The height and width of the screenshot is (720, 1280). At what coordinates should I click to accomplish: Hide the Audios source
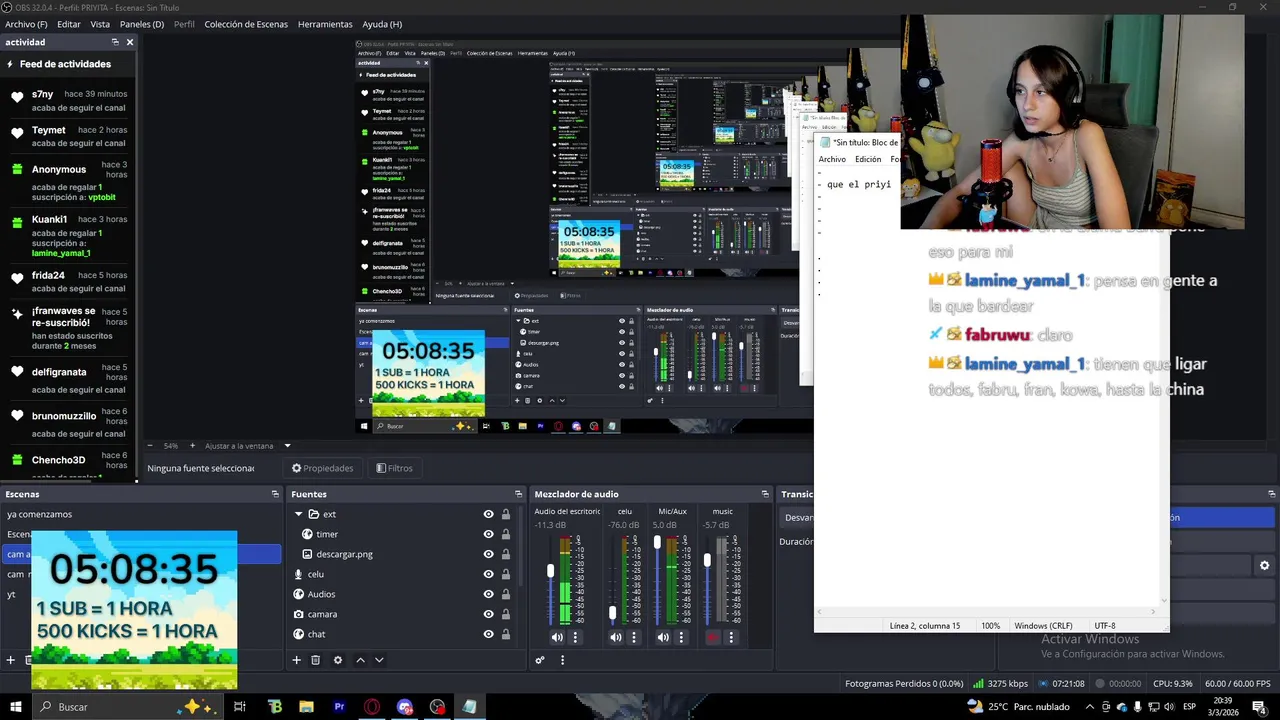click(488, 594)
